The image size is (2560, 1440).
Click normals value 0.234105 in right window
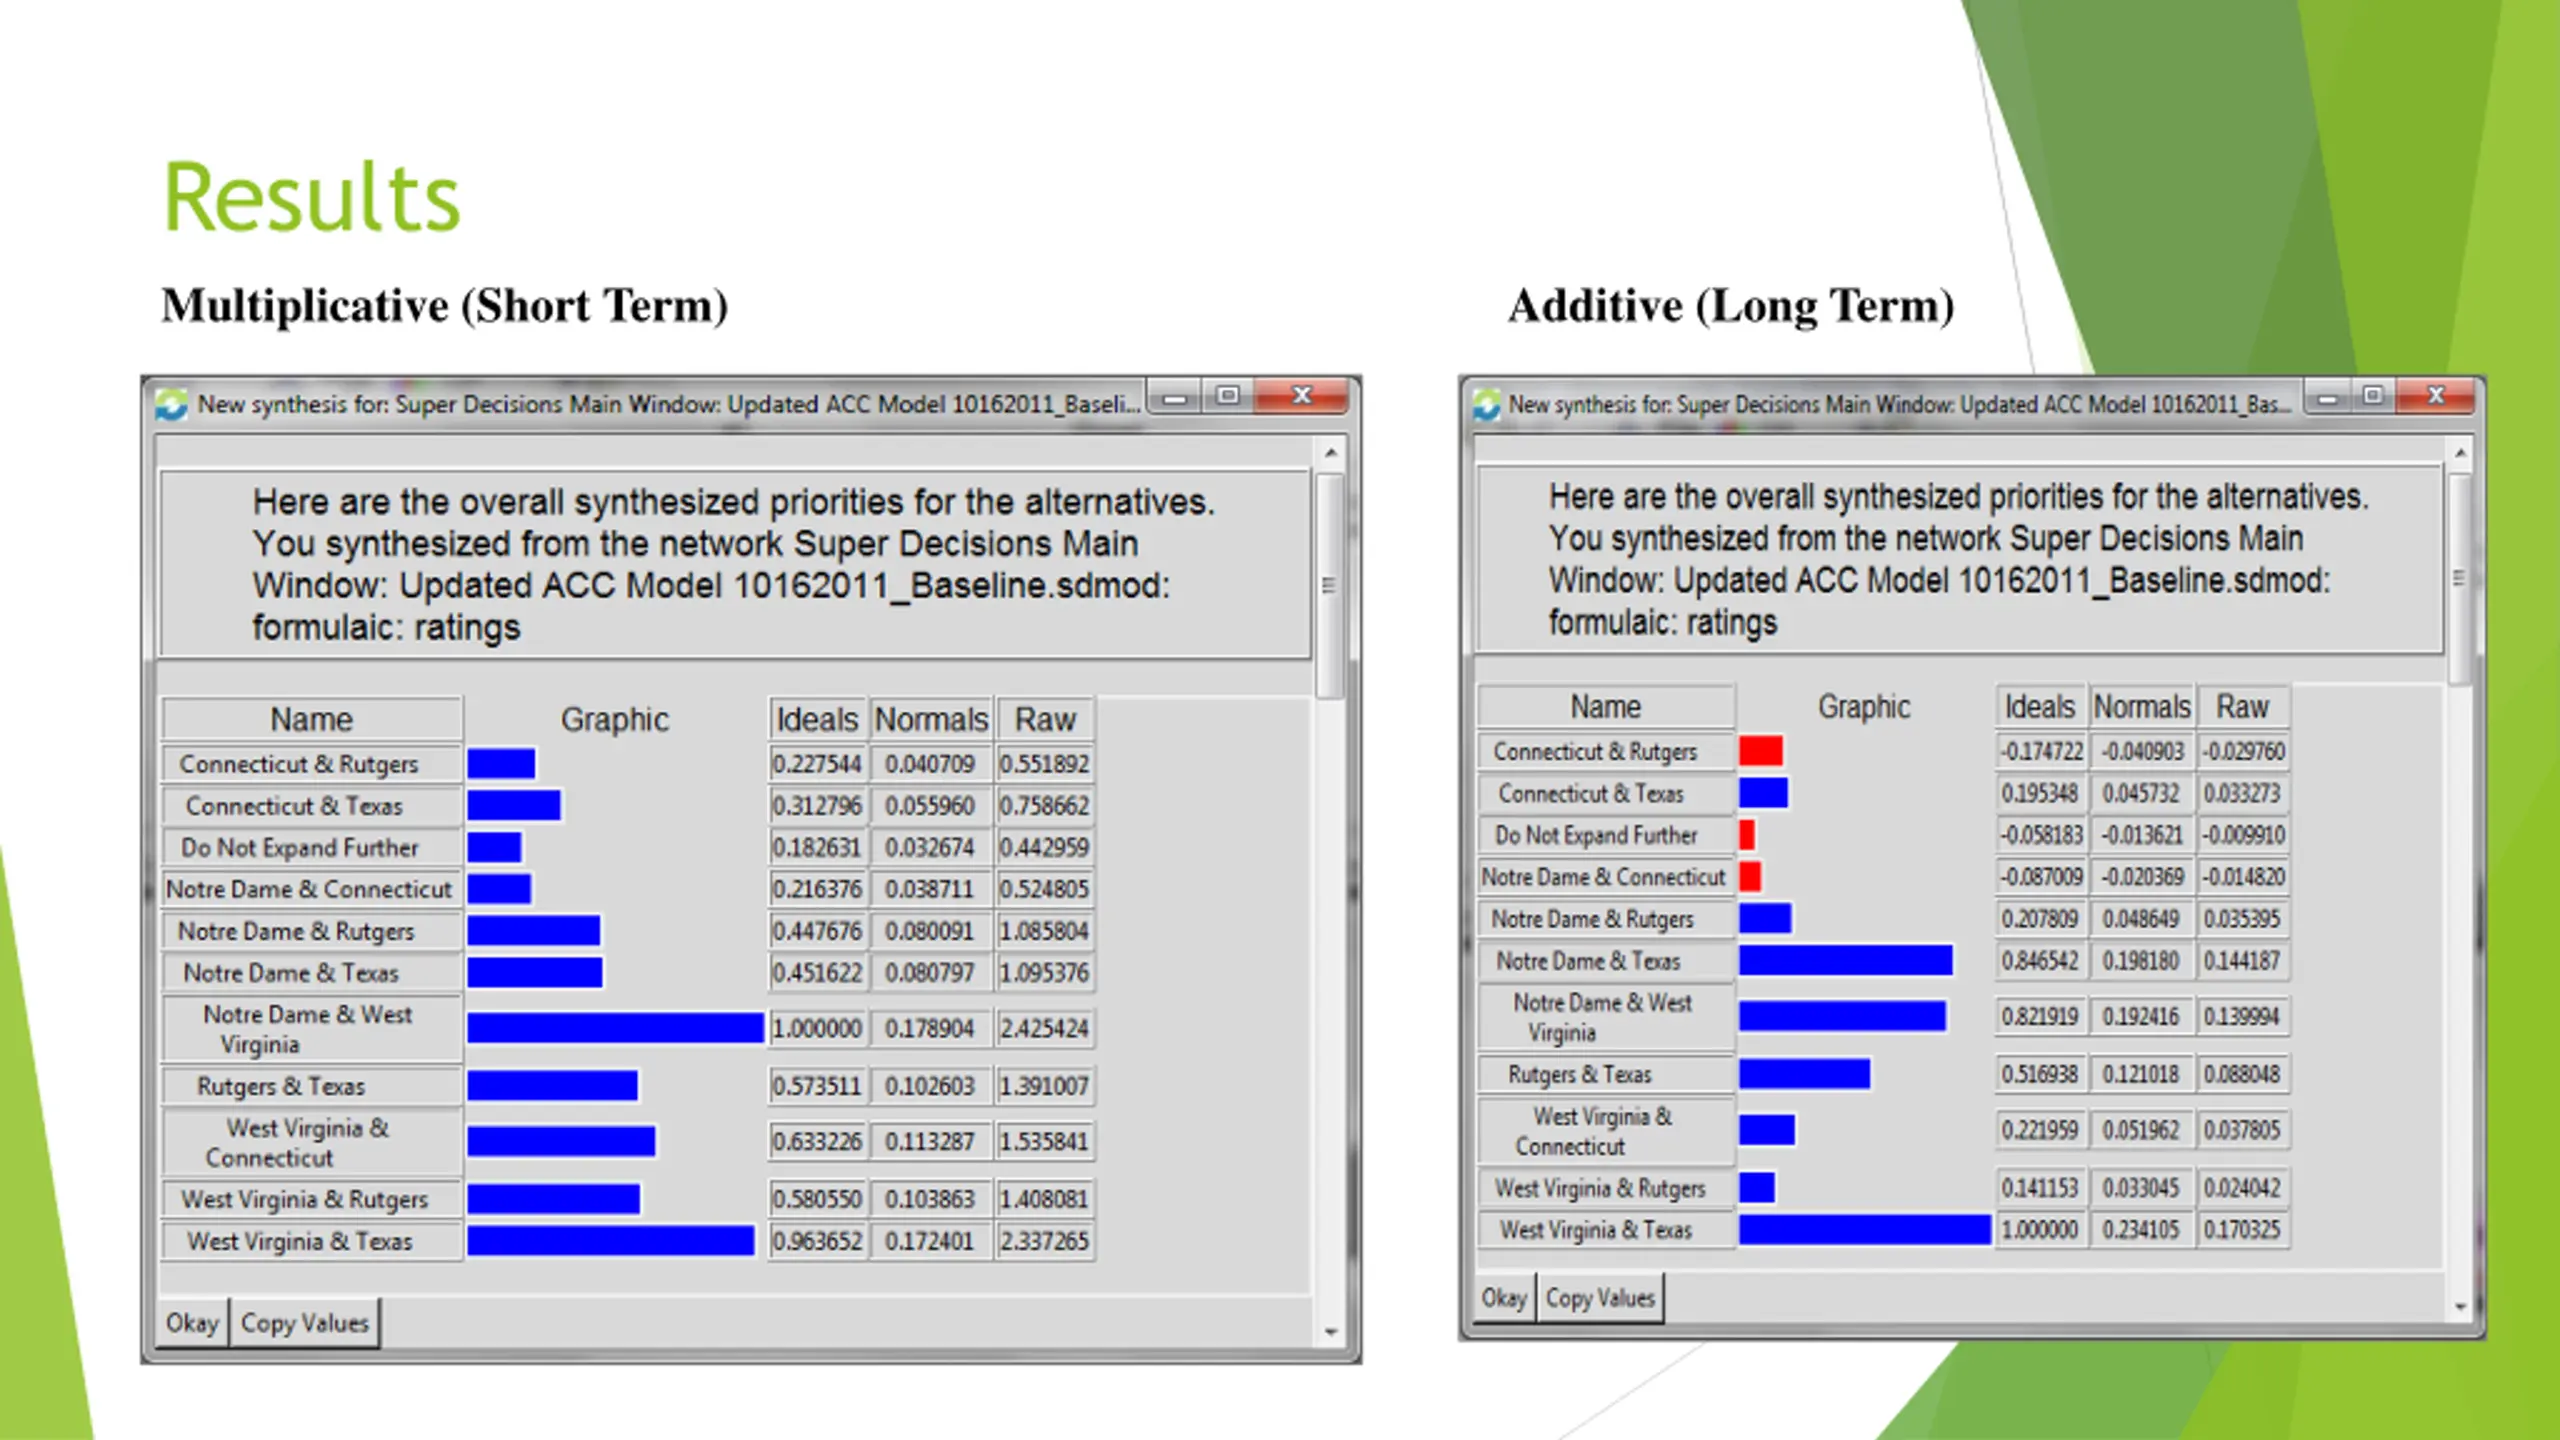(2141, 1230)
